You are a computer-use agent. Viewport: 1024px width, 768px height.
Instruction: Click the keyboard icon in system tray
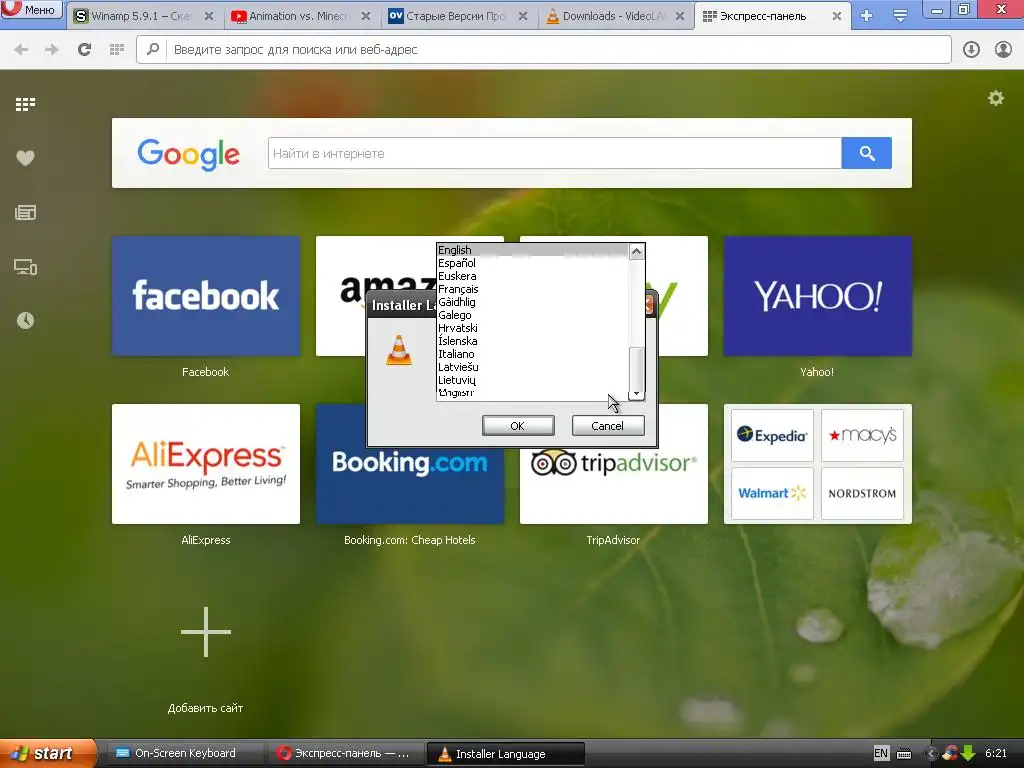pyautogui.click(x=904, y=754)
